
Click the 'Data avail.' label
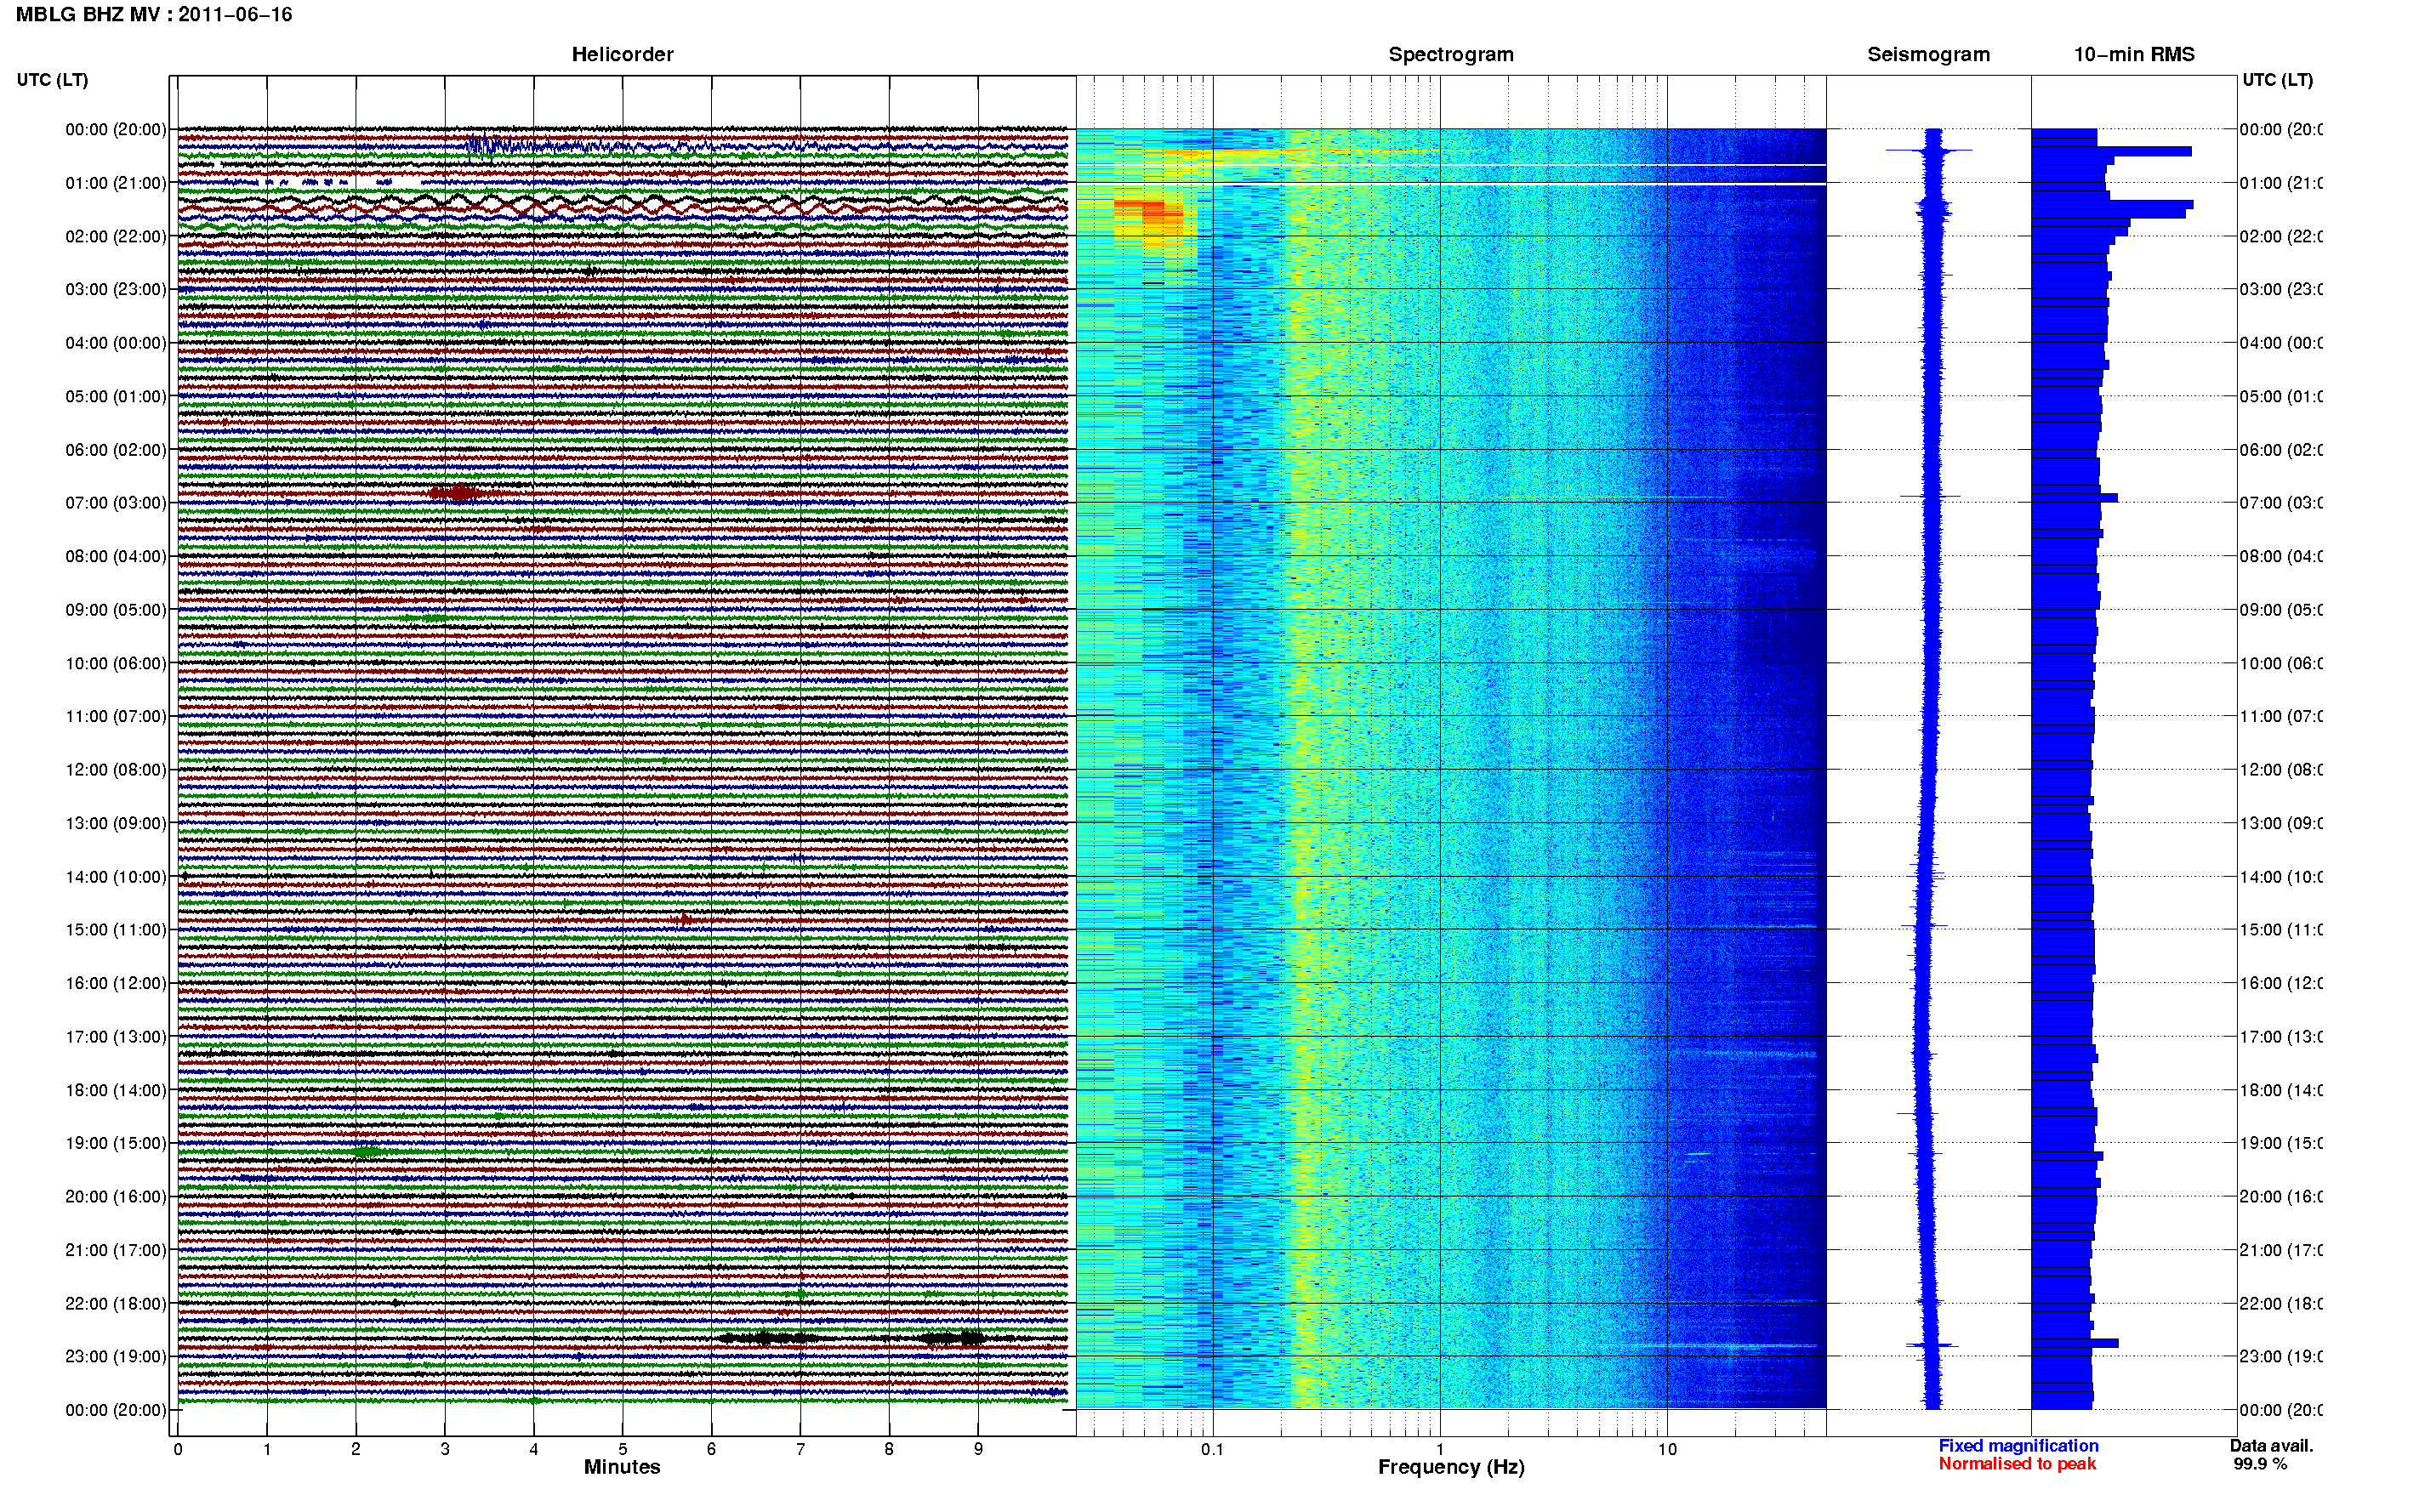pos(2271,1446)
